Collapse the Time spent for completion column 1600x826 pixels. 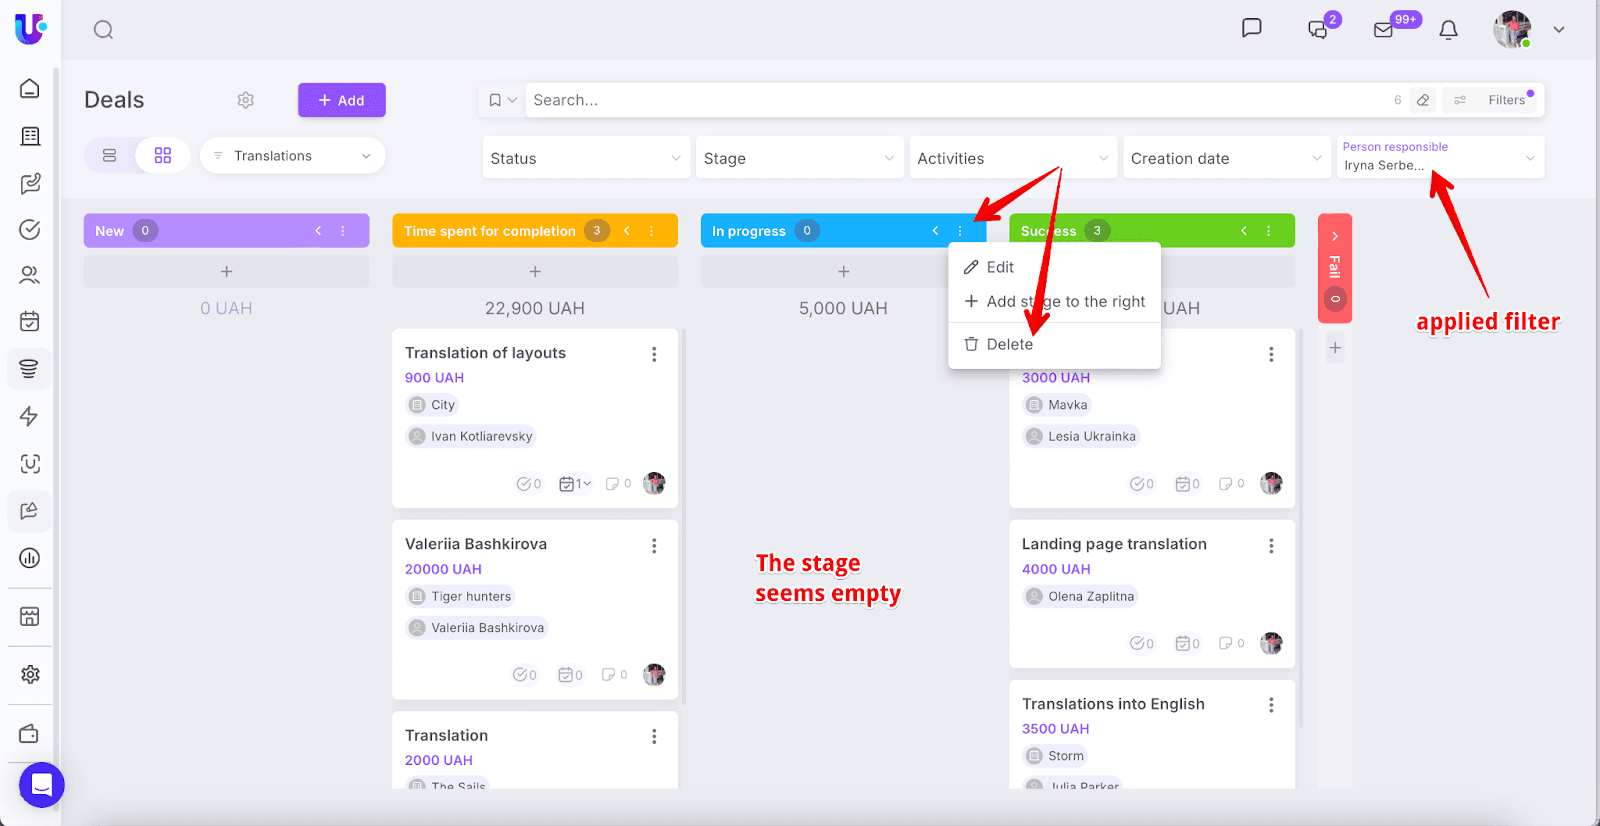(627, 231)
